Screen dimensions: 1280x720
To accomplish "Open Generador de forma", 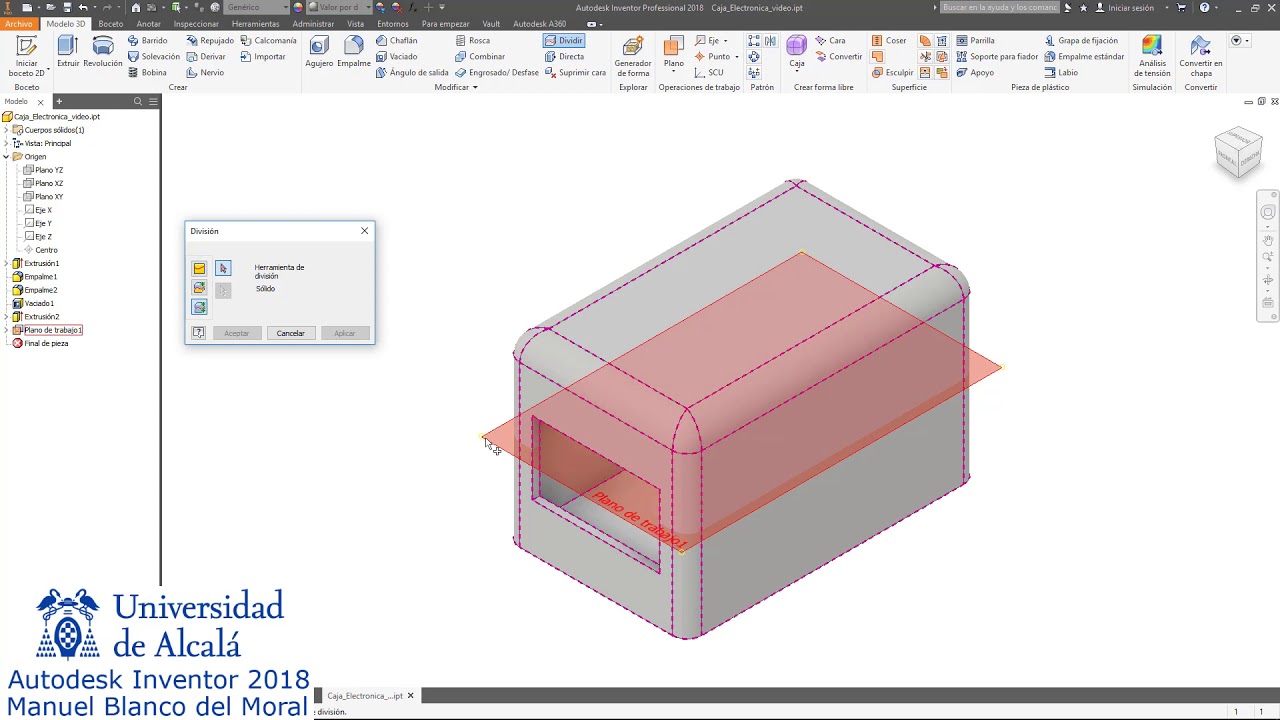I will pos(633,56).
